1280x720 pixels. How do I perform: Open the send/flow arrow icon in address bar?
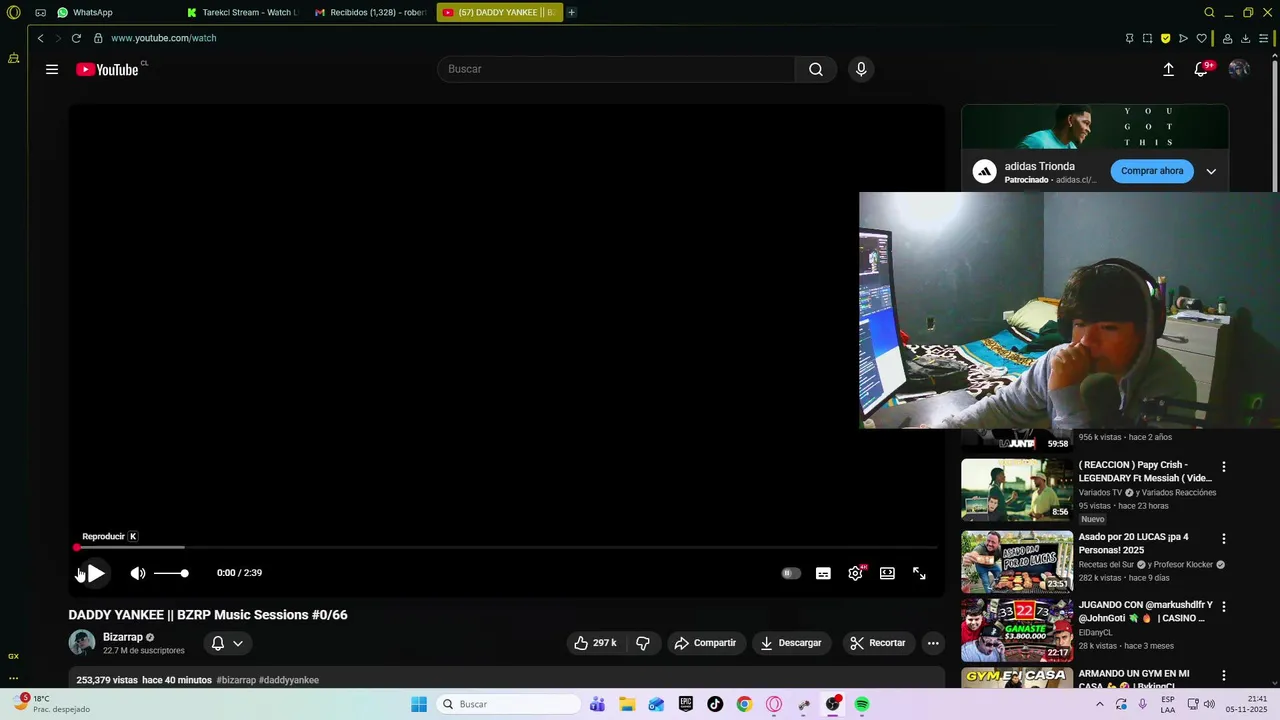[1183, 38]
